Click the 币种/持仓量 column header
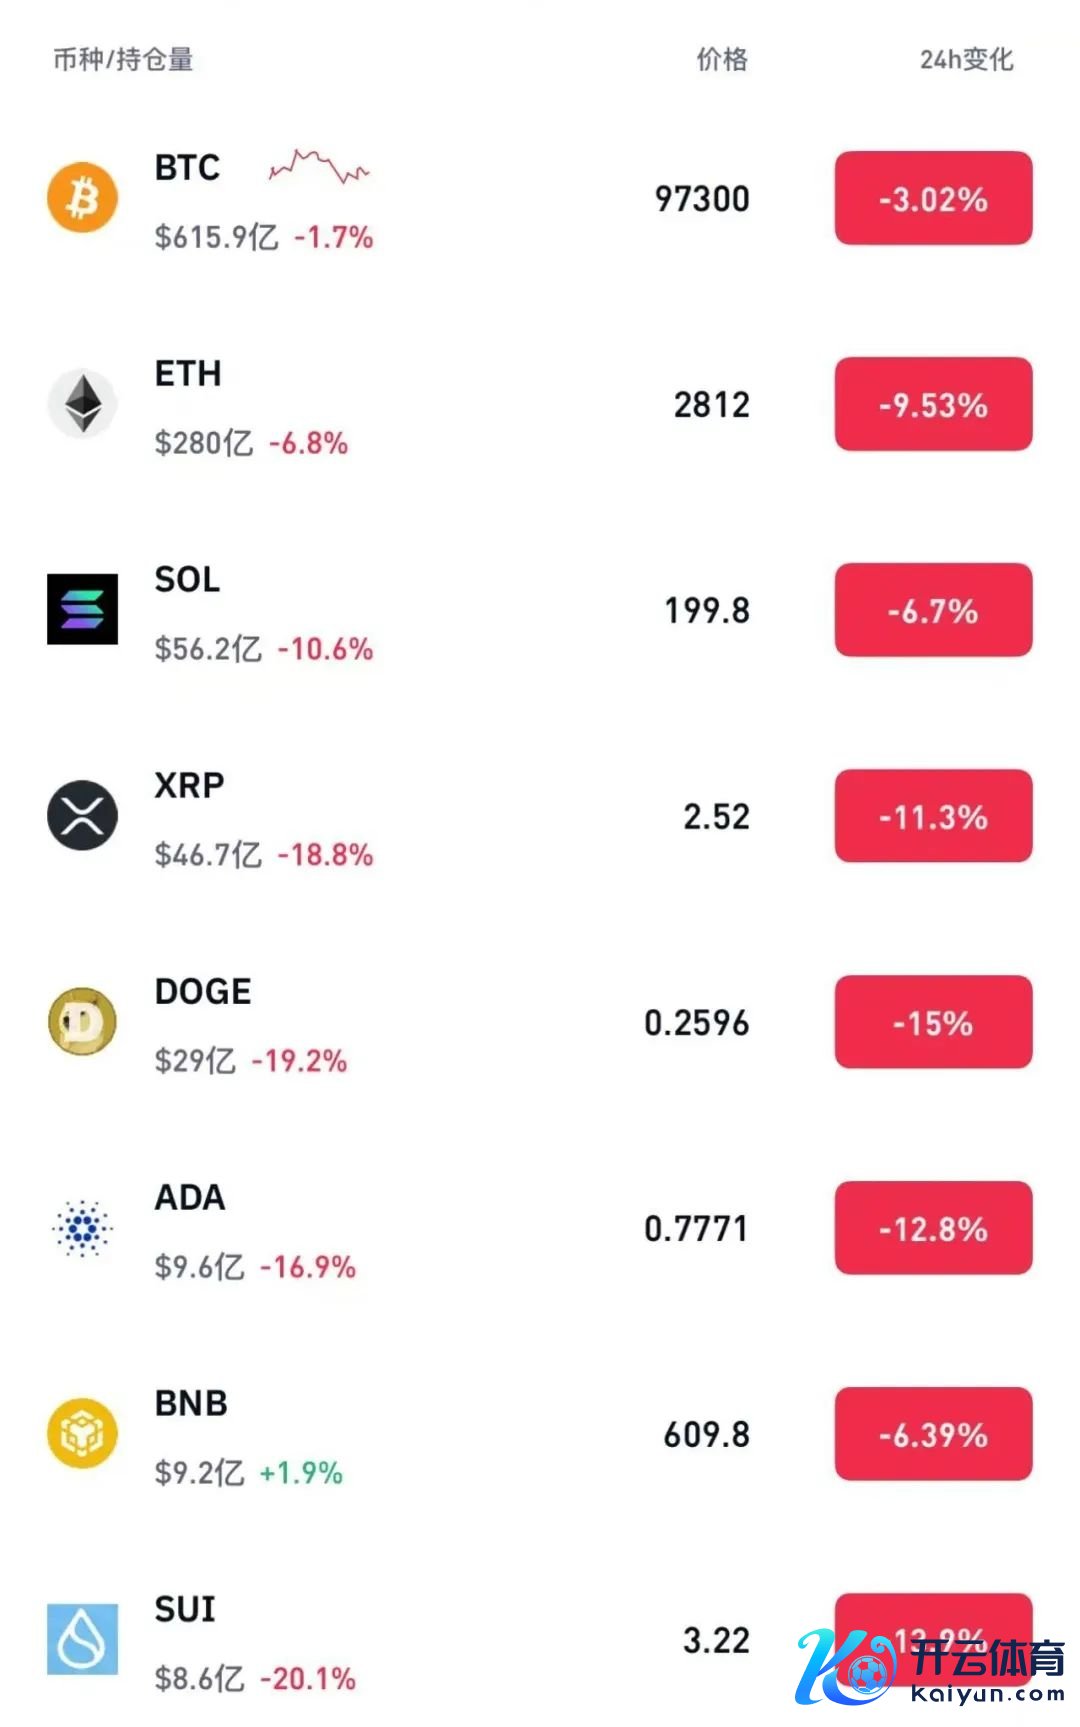 coord(123,60)
